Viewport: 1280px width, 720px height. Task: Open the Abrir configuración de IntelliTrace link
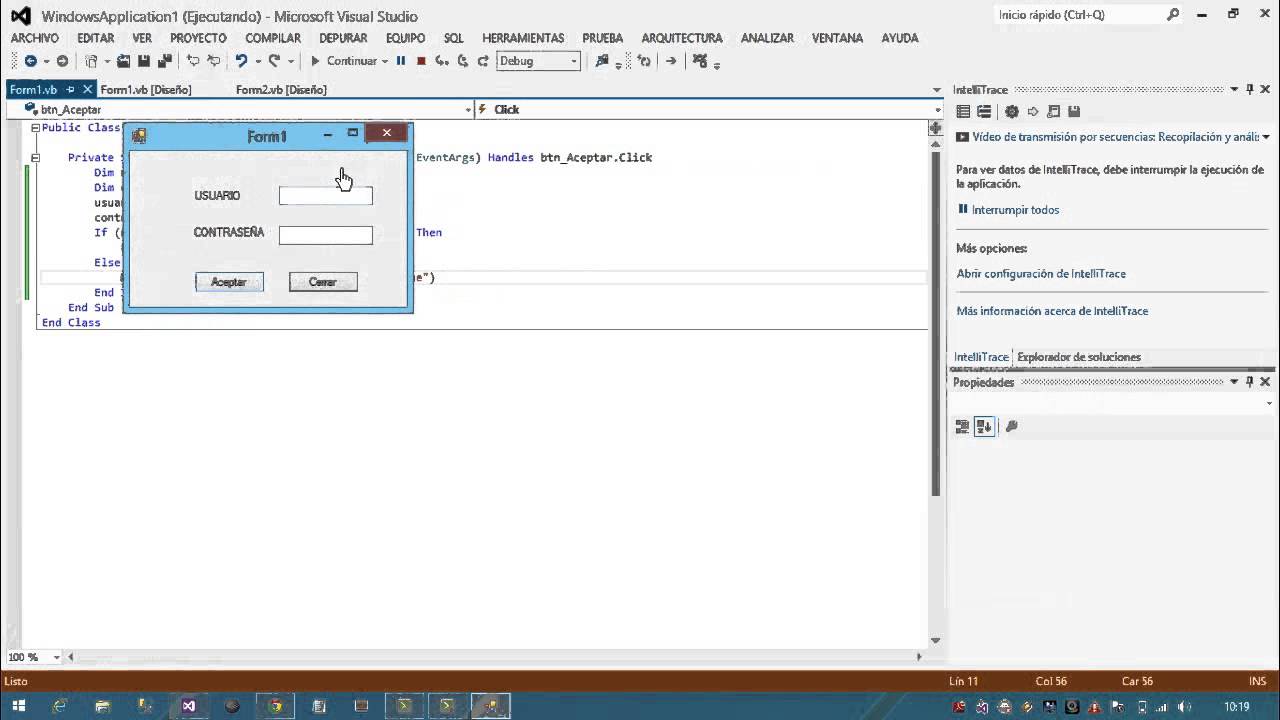pos(1041,274)
